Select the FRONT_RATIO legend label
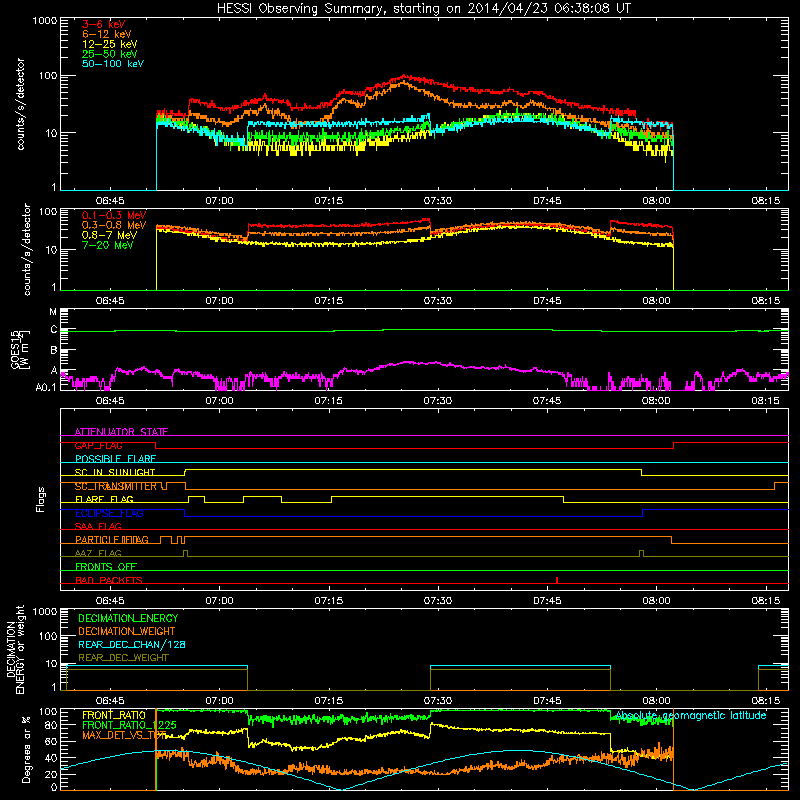800x800 pixels. [114, 715]
